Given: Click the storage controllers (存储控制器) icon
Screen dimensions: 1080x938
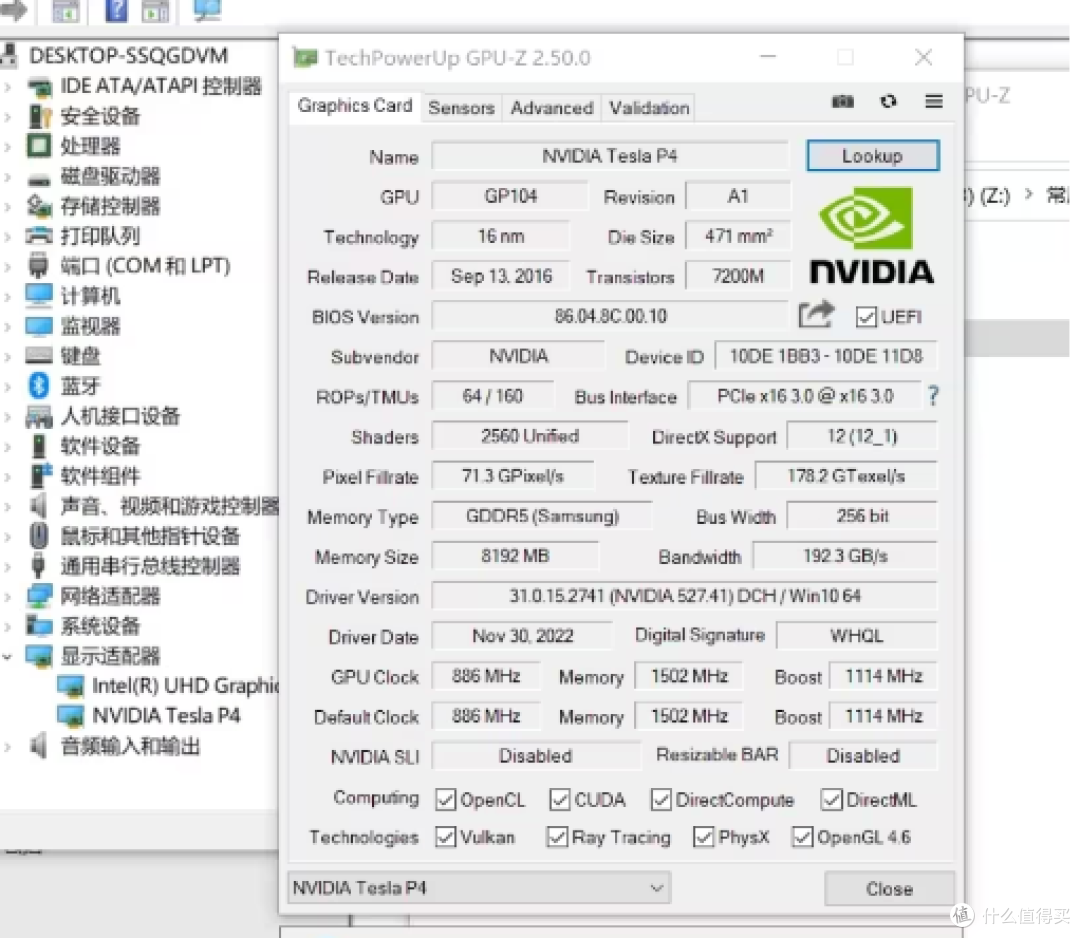Looking at the screenshot, I should tap(39, 206).
